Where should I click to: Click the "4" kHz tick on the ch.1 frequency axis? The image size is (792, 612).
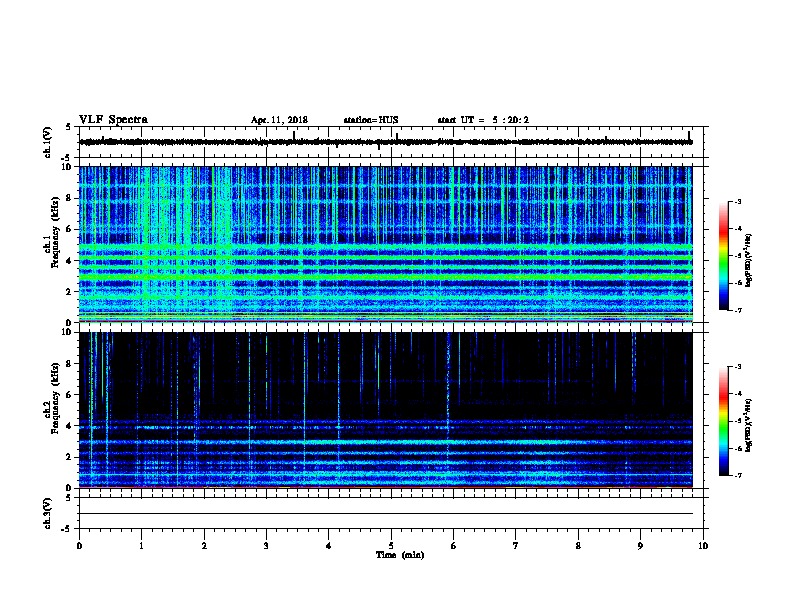(70, 261)
